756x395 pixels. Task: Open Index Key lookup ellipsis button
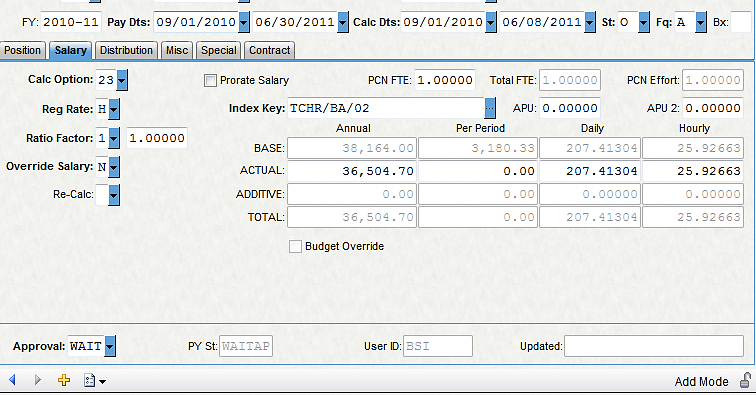click(x=489, y=108)
